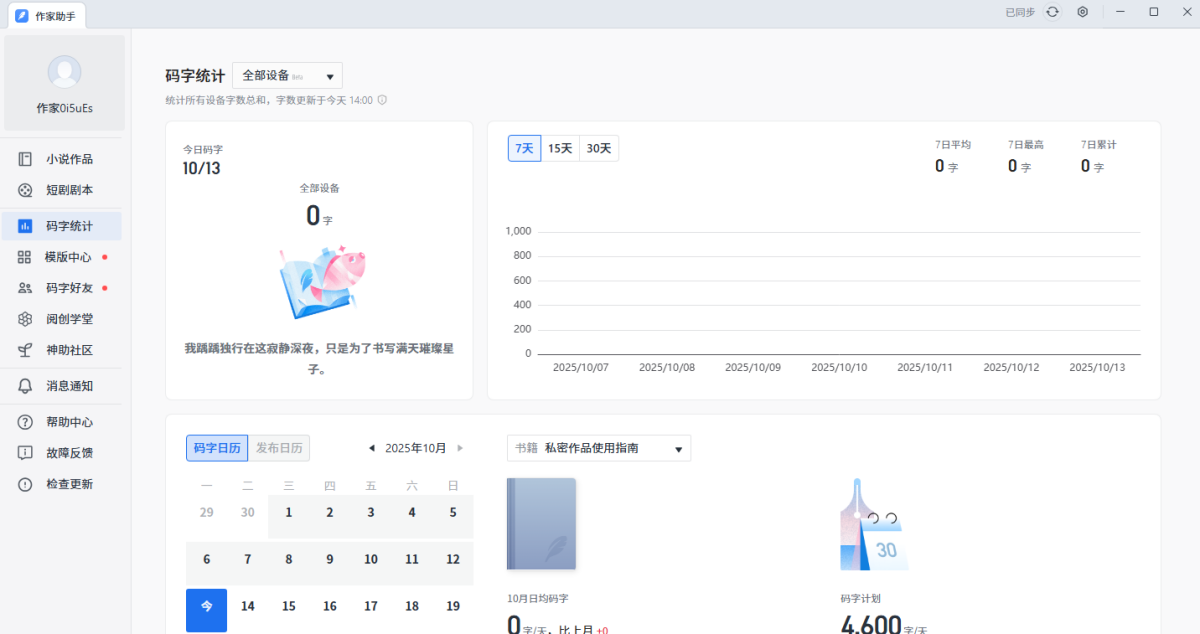Go to previous month in calendar
1200x634 pixels.
coord(372,448)
